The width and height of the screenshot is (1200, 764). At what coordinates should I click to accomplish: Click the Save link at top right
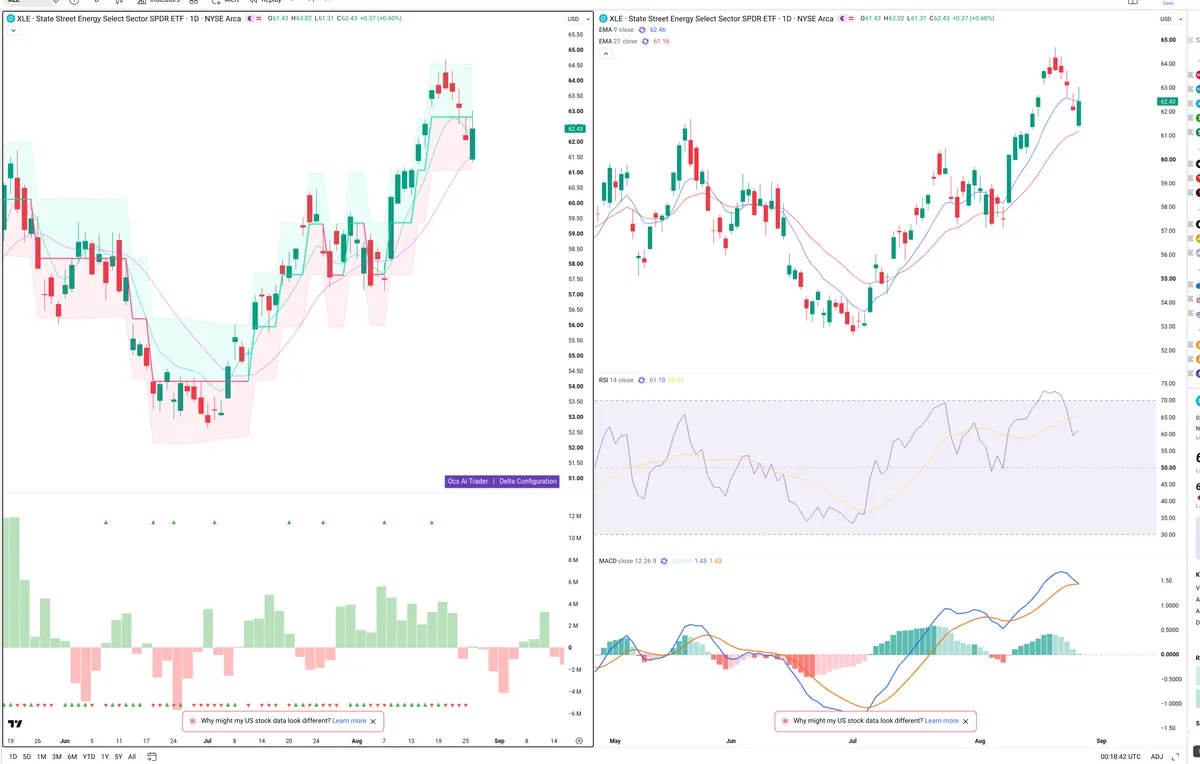[1168, 3]
